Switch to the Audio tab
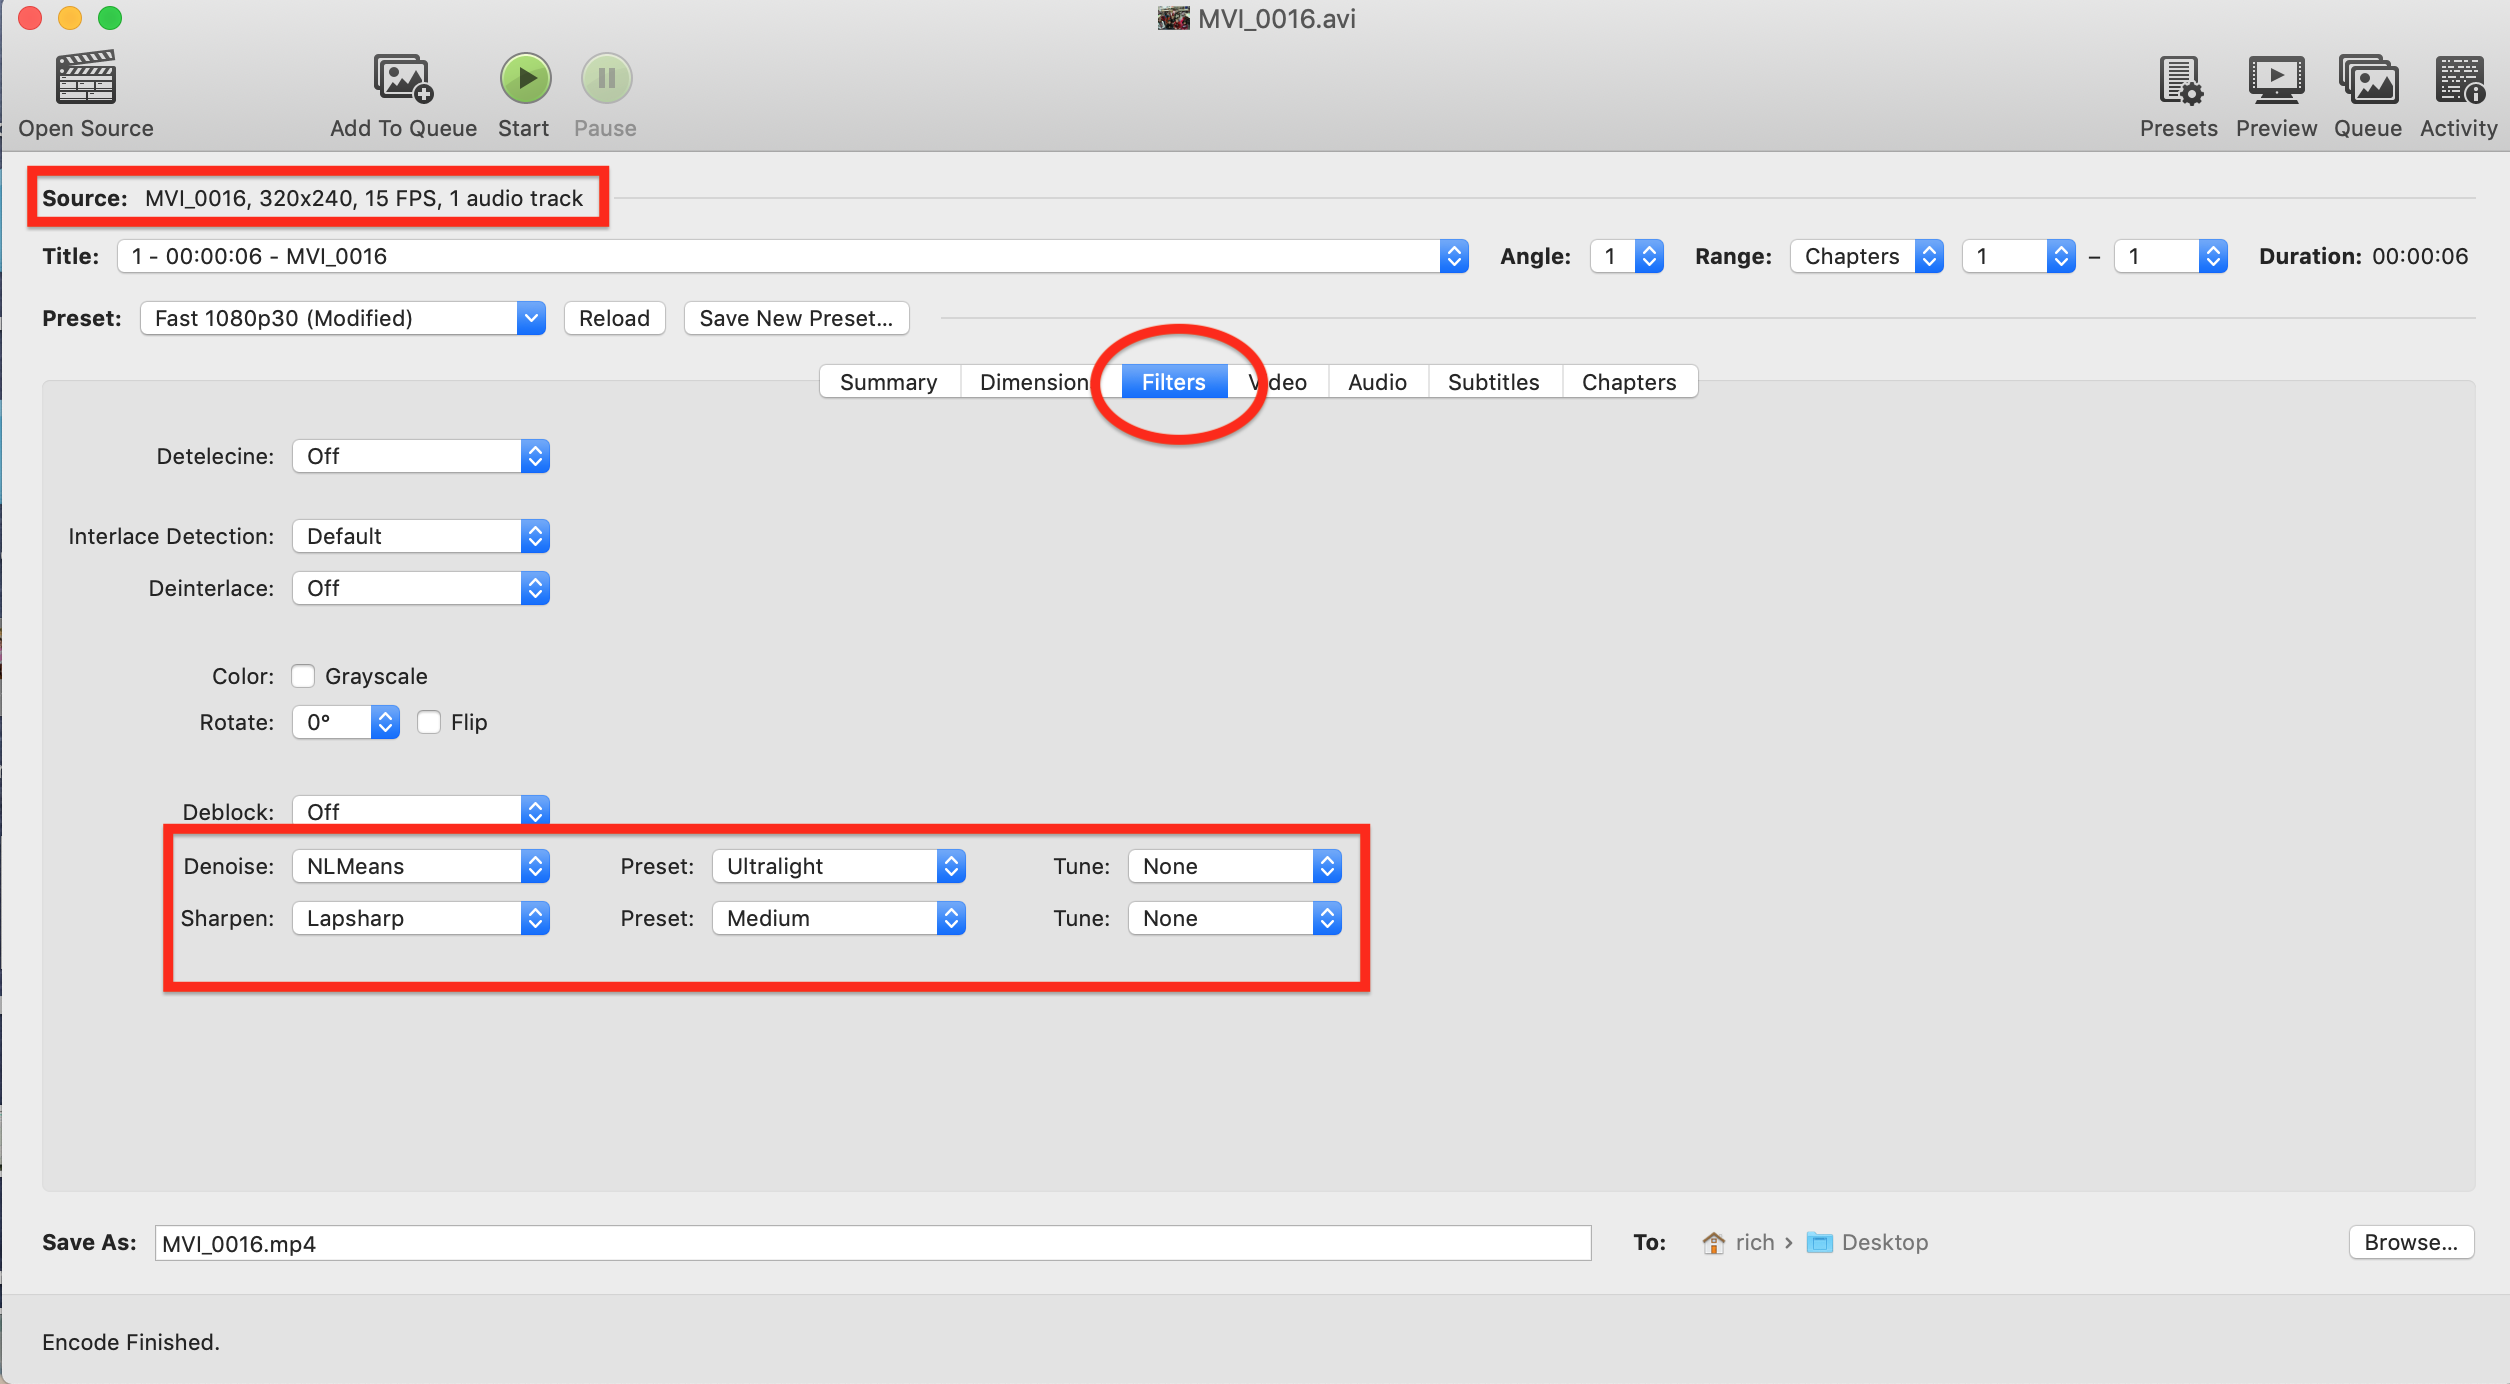Image resolution: width=2510 pixels, height=1384 pixels. coord(1376,383)
